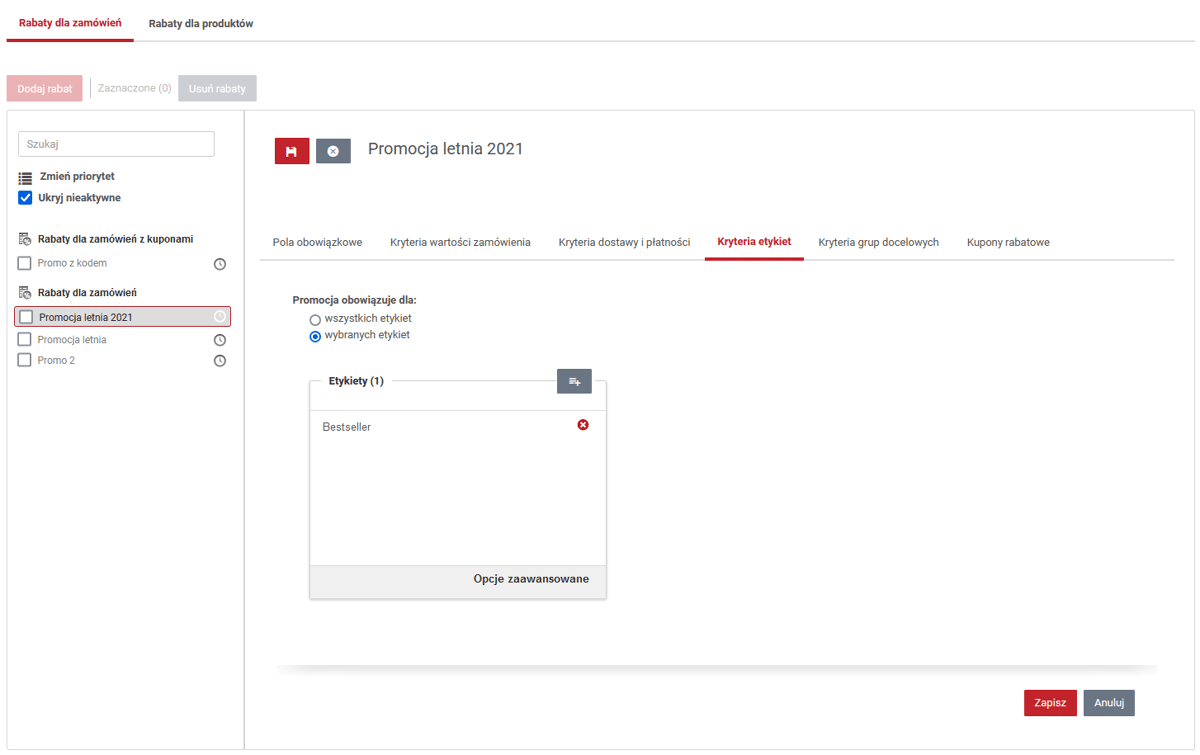Click the red save disk icon
1200x755 pixels.
(x=292, y=151)
